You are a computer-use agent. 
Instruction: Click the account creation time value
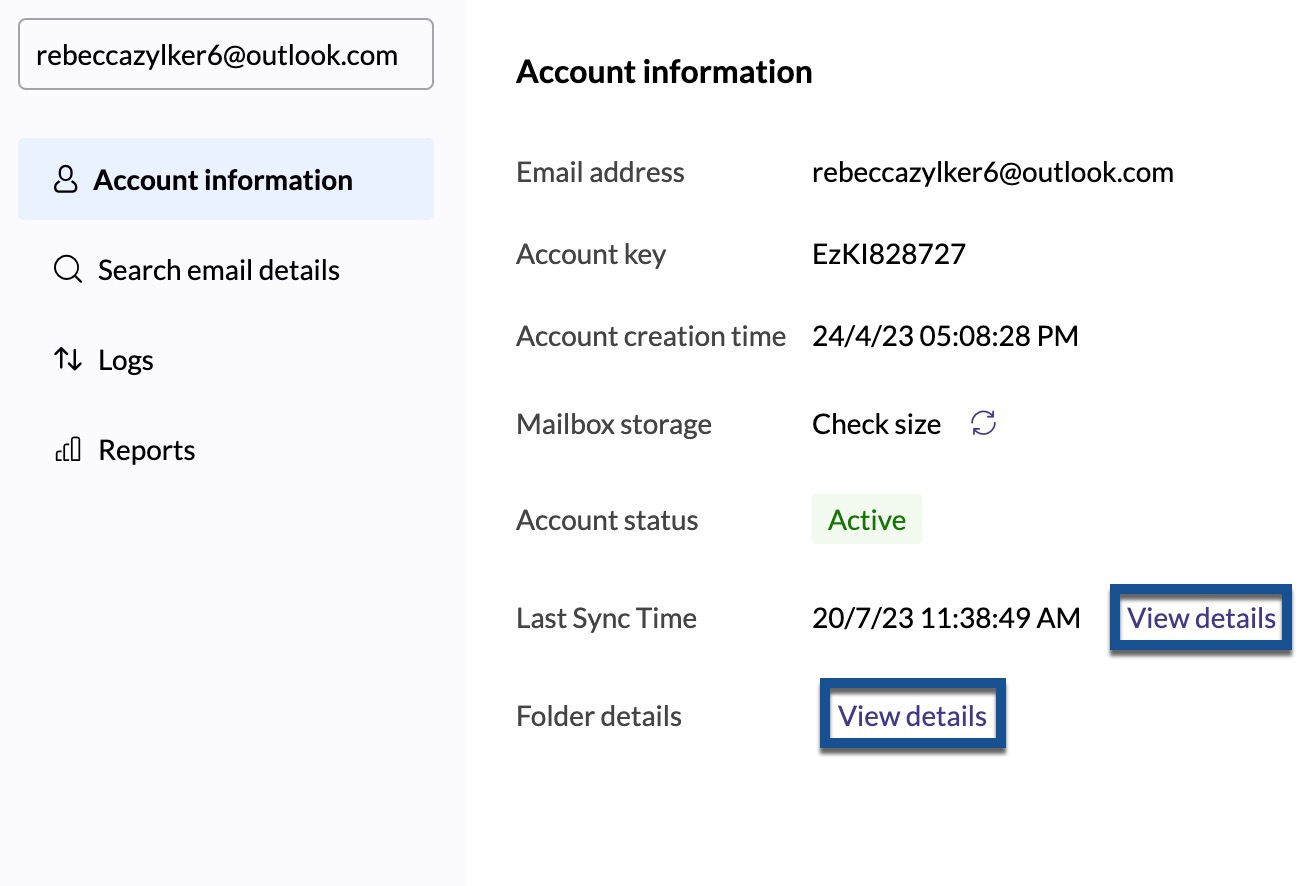[x=945, y=336]
